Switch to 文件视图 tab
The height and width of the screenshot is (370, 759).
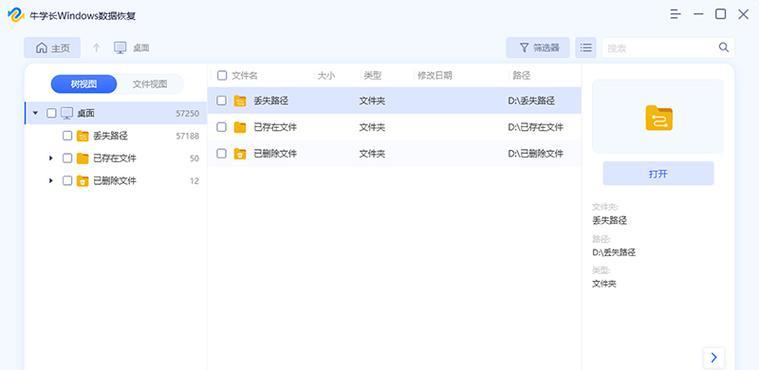(x=150, y=84)
